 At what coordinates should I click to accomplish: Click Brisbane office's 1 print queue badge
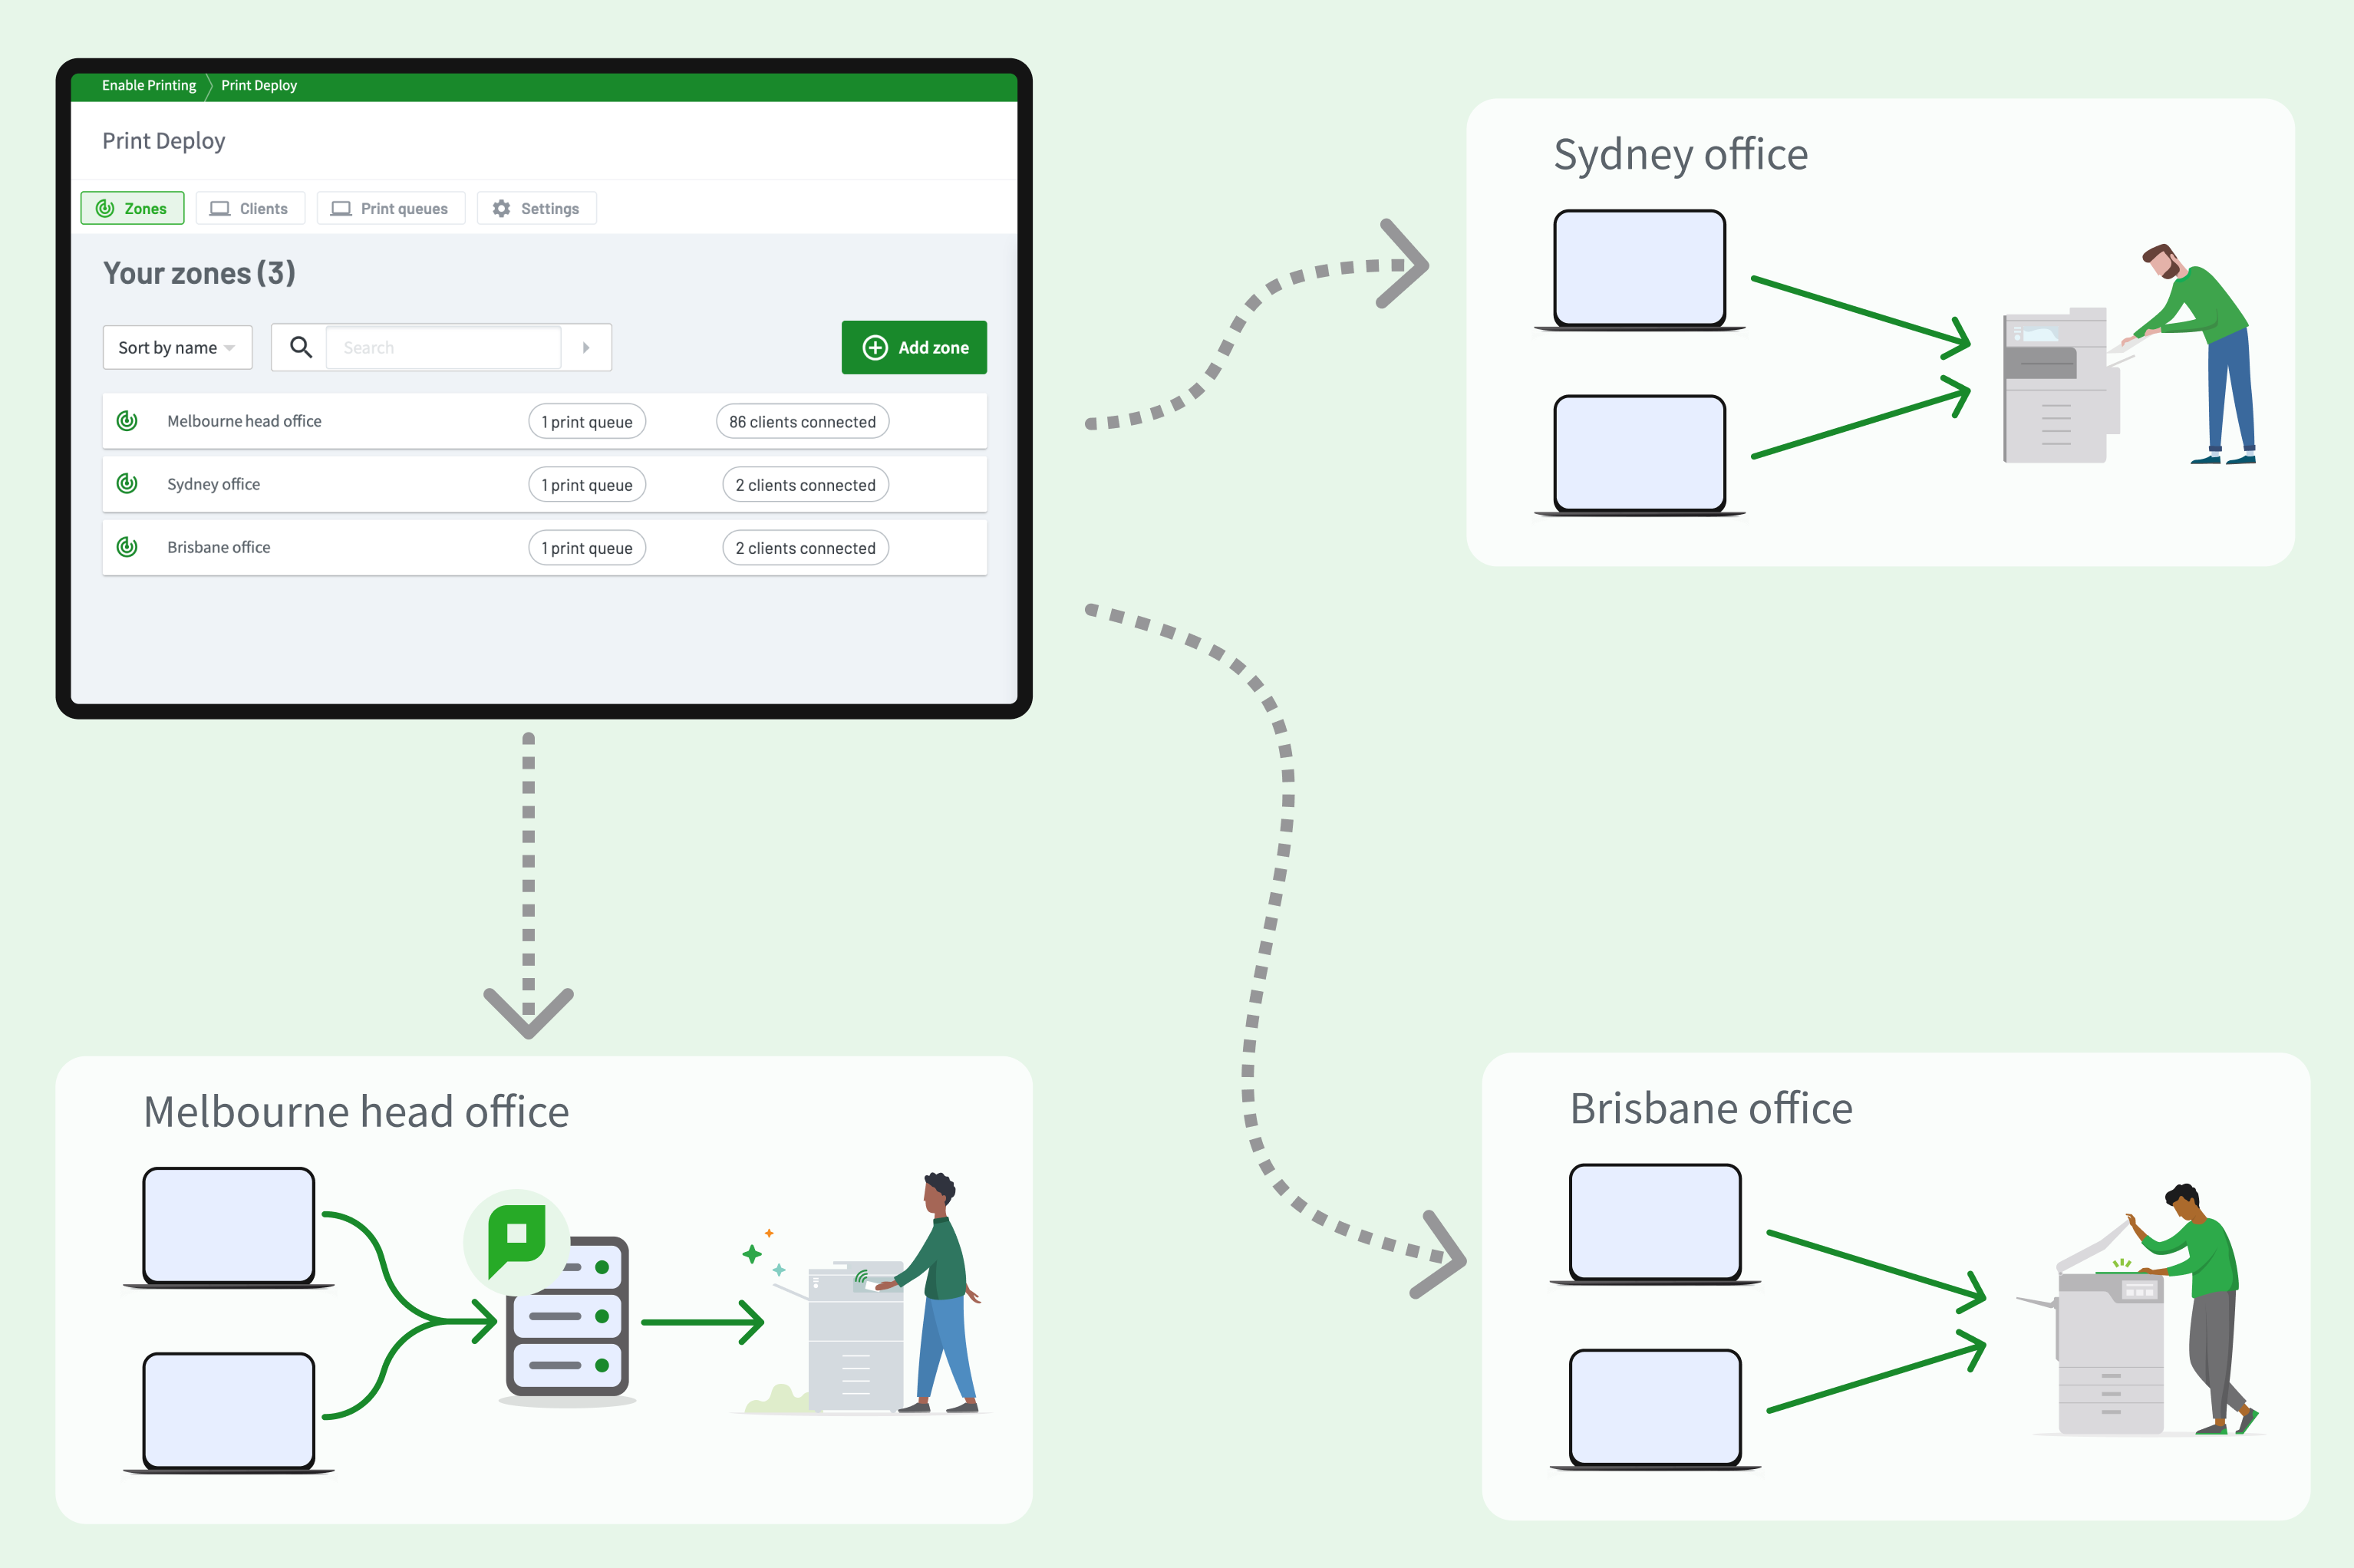click(587, 548)
